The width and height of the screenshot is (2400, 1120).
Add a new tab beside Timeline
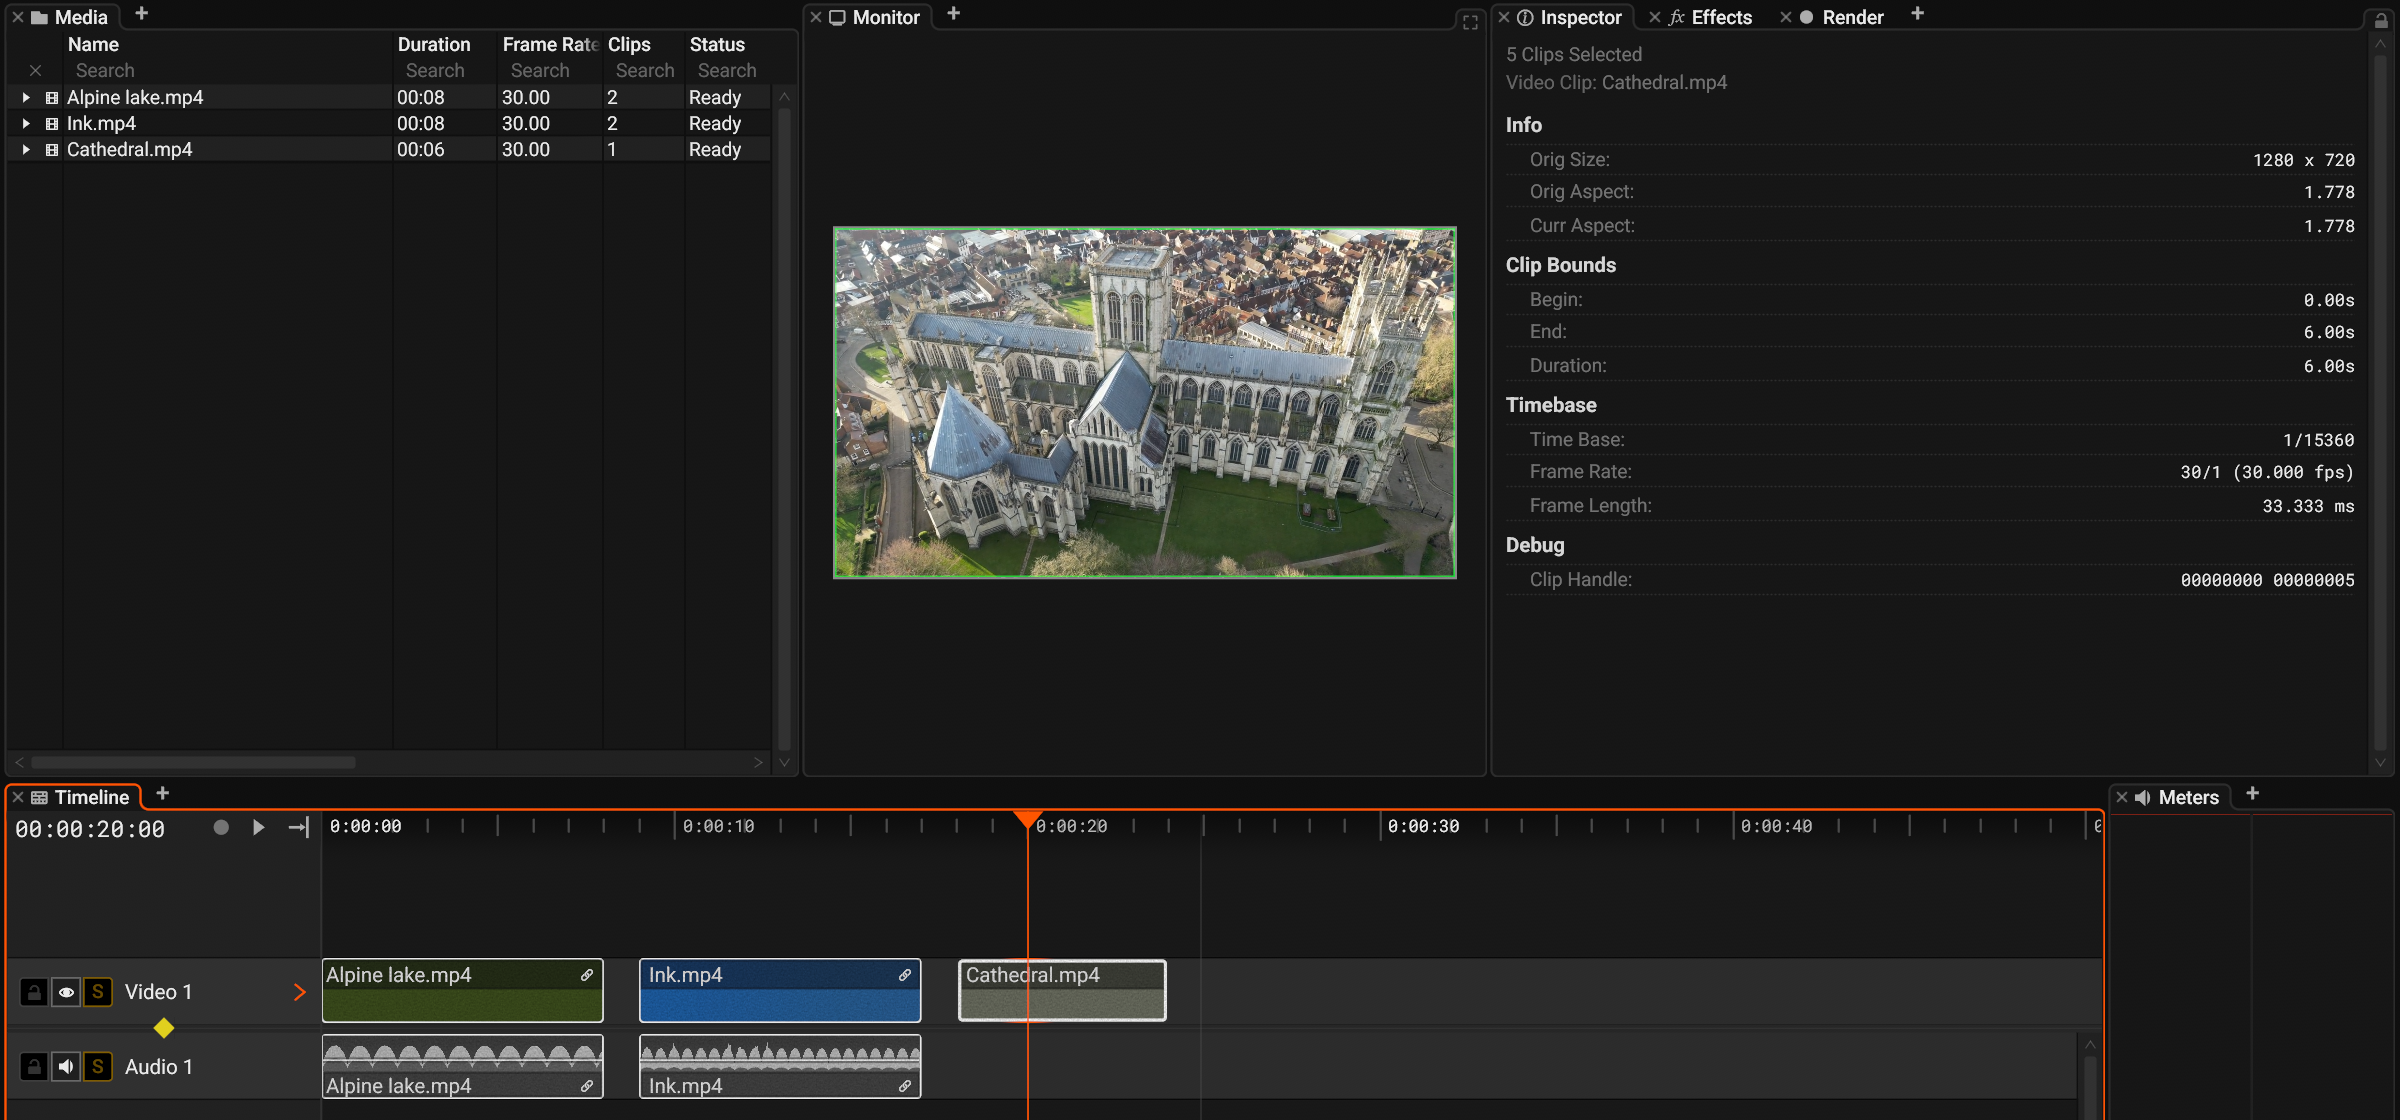(162, 794)
